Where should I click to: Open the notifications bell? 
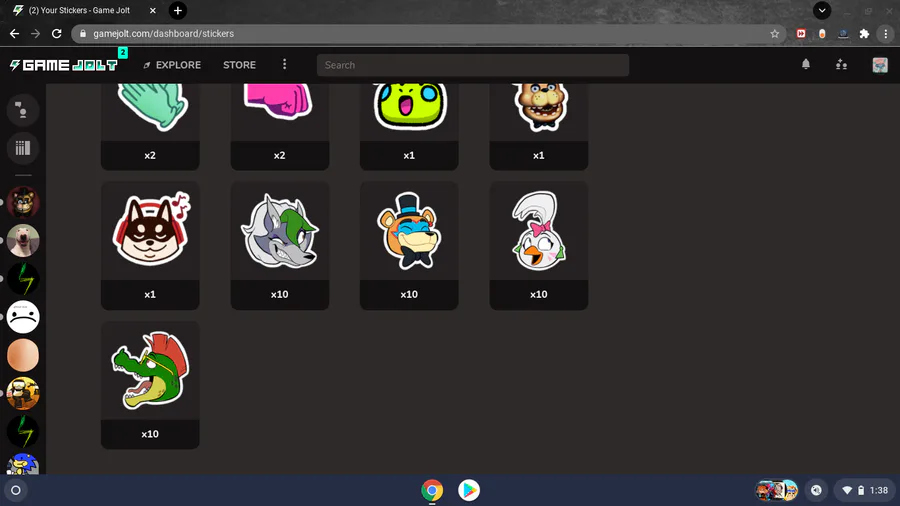806,64
